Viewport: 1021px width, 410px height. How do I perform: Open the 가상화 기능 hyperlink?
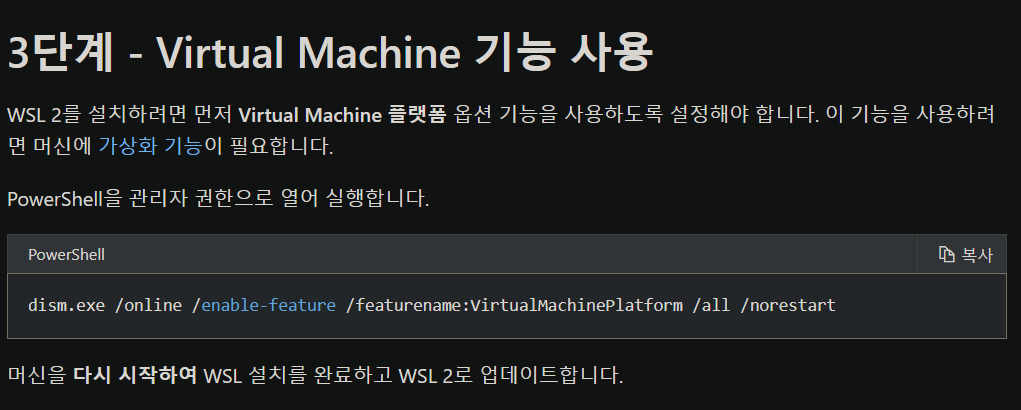coord(150,146)
